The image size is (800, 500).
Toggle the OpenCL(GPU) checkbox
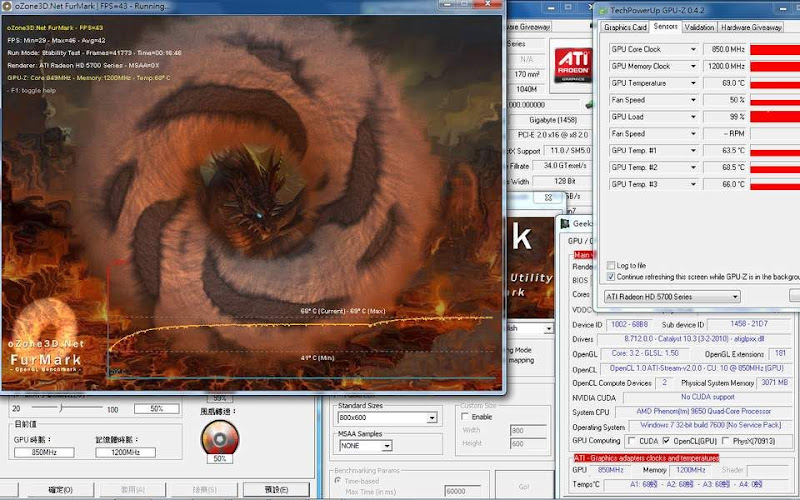[x=666, y=441]
